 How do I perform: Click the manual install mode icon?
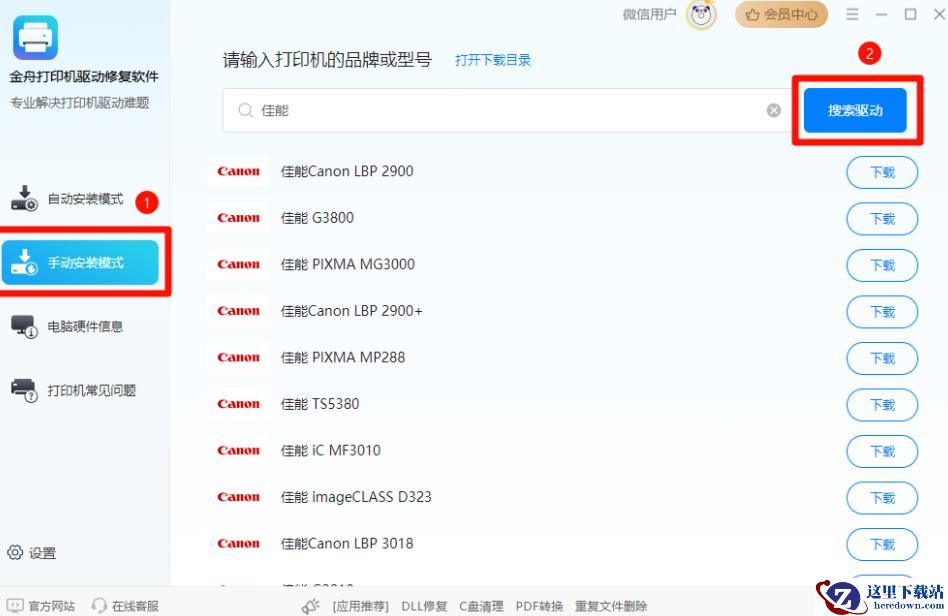pyautogui.click(x=24, y=262)
